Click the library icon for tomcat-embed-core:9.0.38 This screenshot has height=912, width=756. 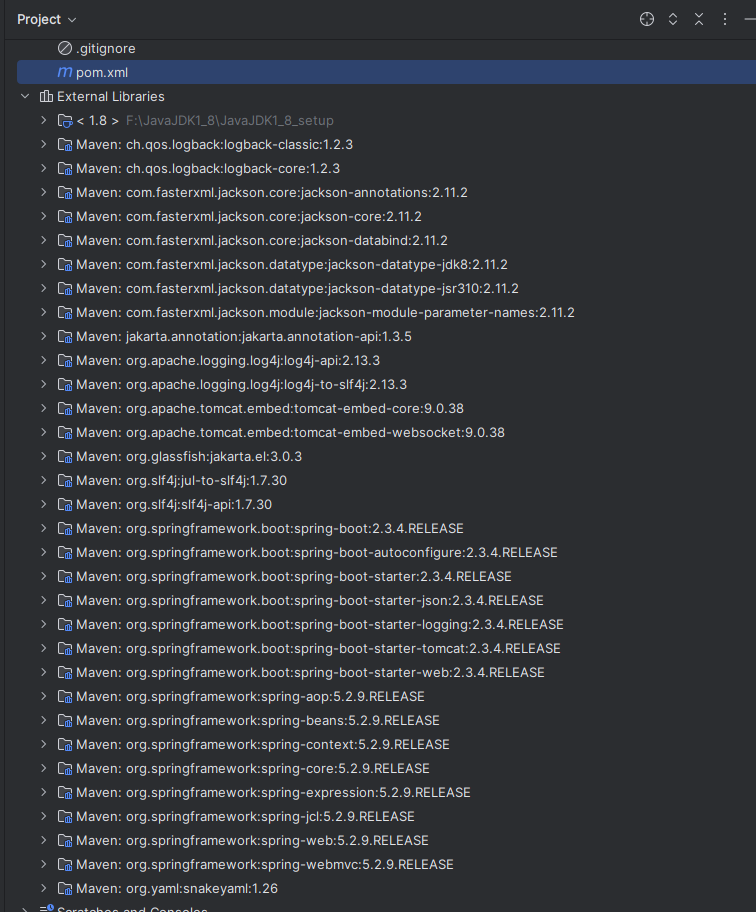(65, 409)
